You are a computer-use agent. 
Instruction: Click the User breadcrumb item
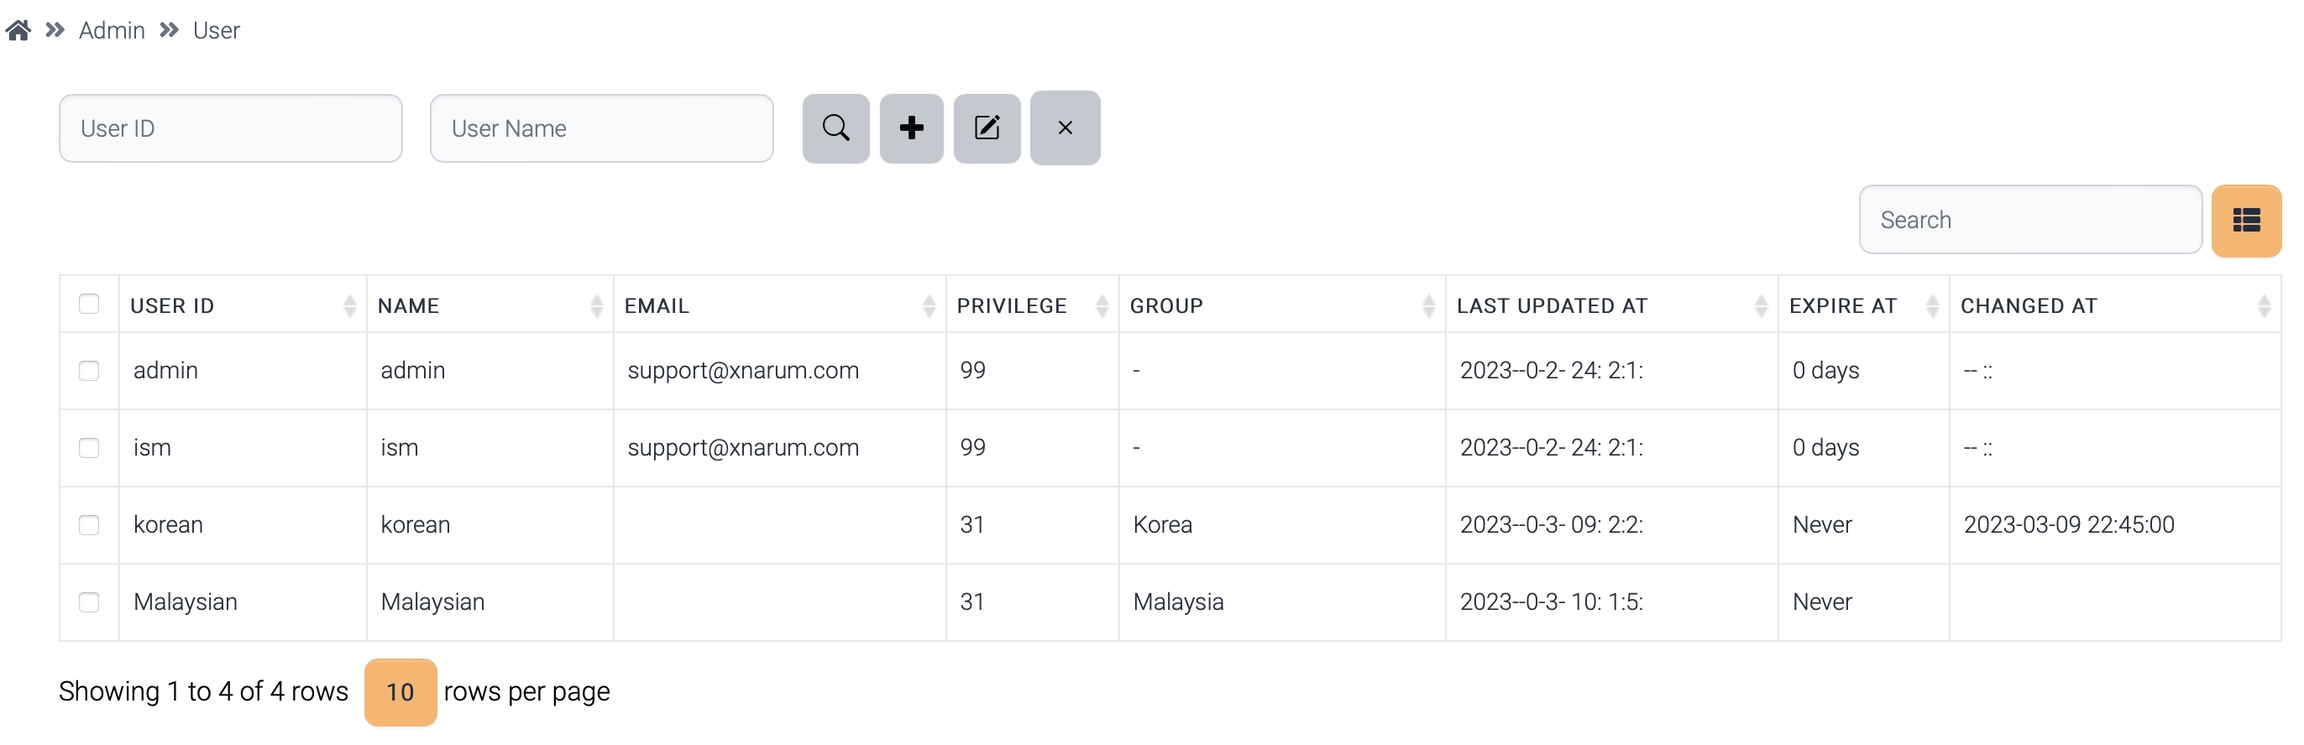216,31
